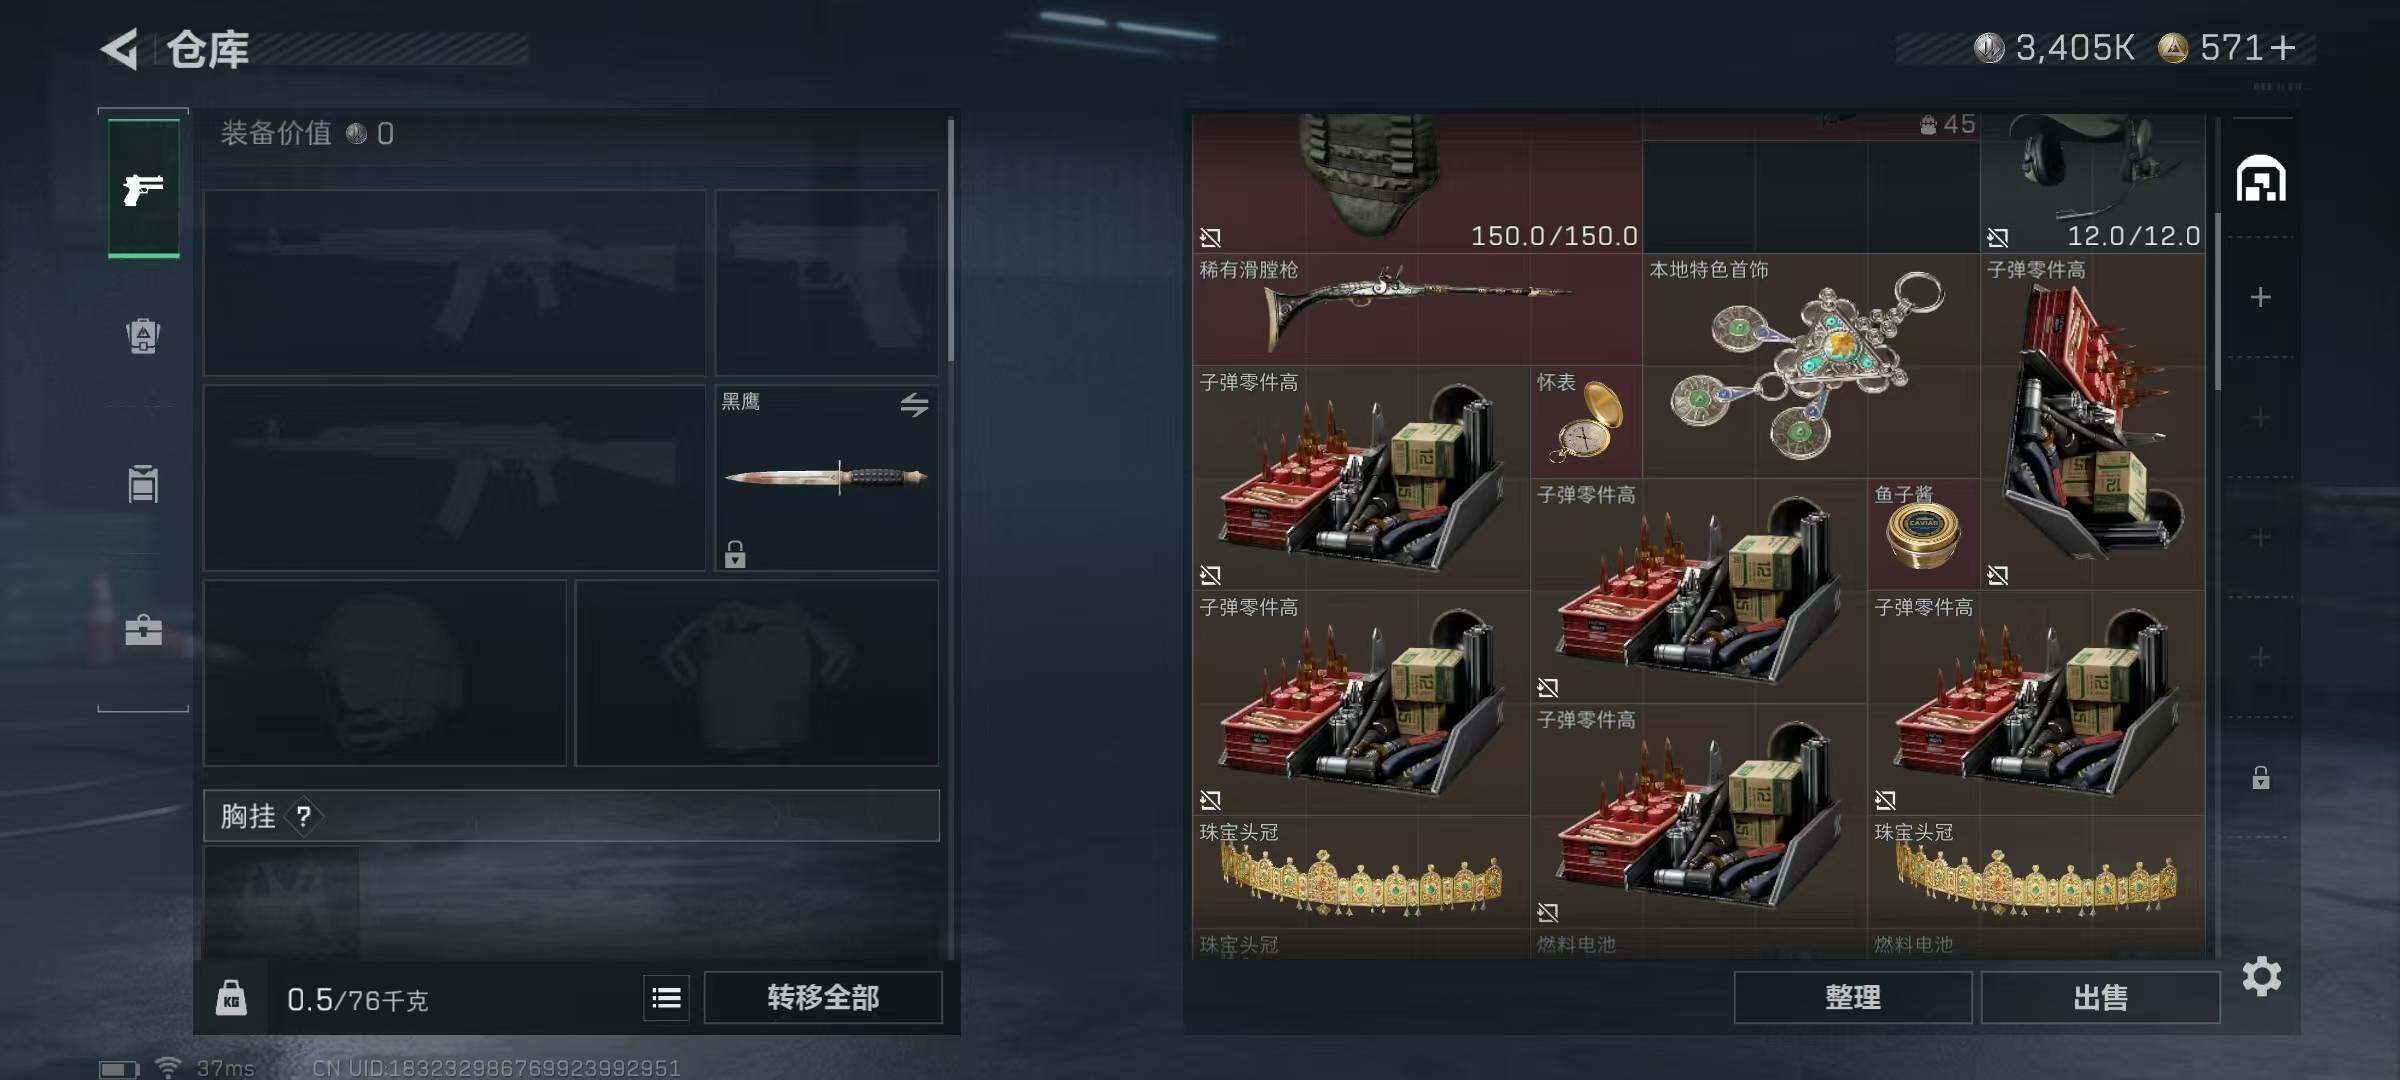Screen dimensions: 2400x1080
Task: Select the main warehouse storage icon
Action: coord(2261,179)
